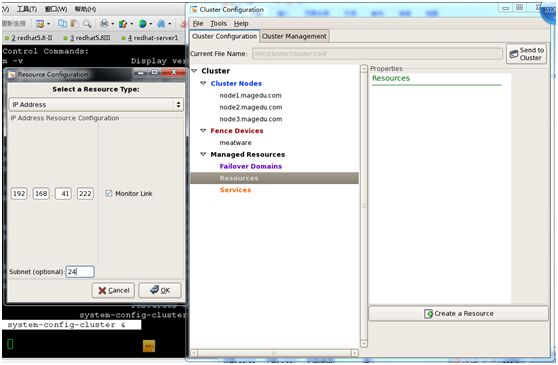Image resolution: width=558 pixels, height=365 pixels.
Task: Click the Create a Resource button
Action: 458,314
